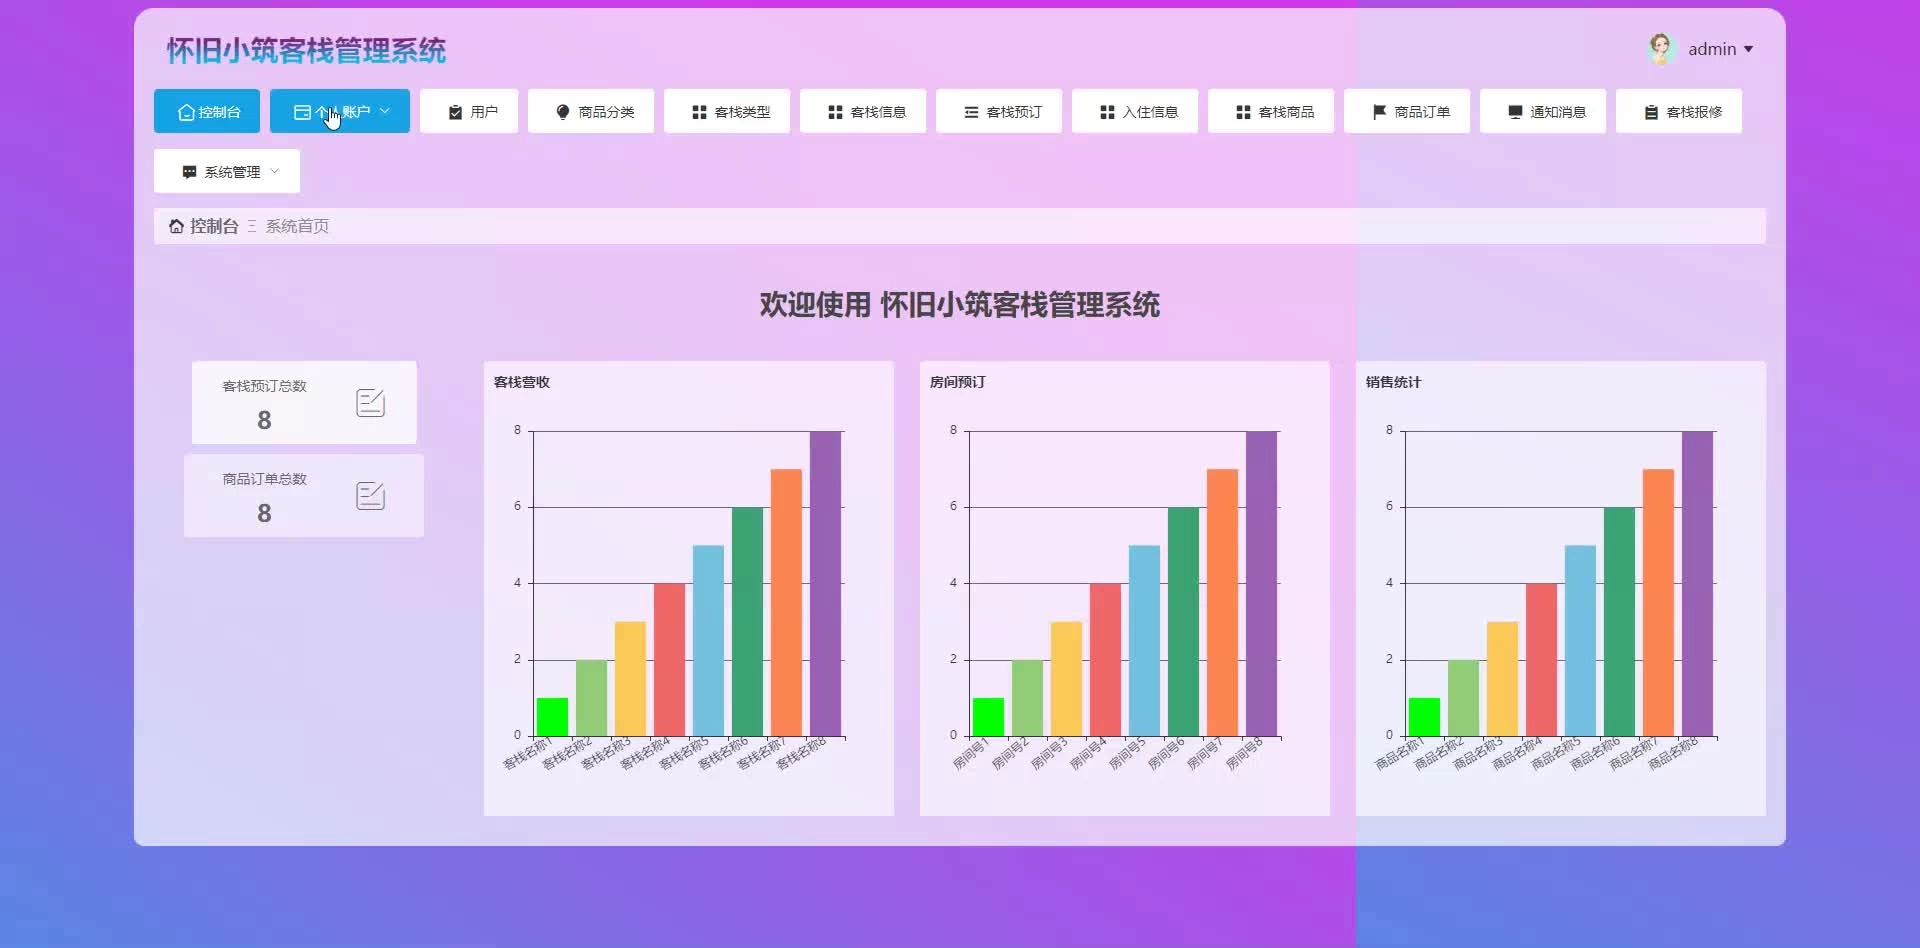Screen dimensions: 1920x948
Task: Click the orange 商品名称7 bar in 销售统计
Action: pyautogui.click(x=1658, y=603)
